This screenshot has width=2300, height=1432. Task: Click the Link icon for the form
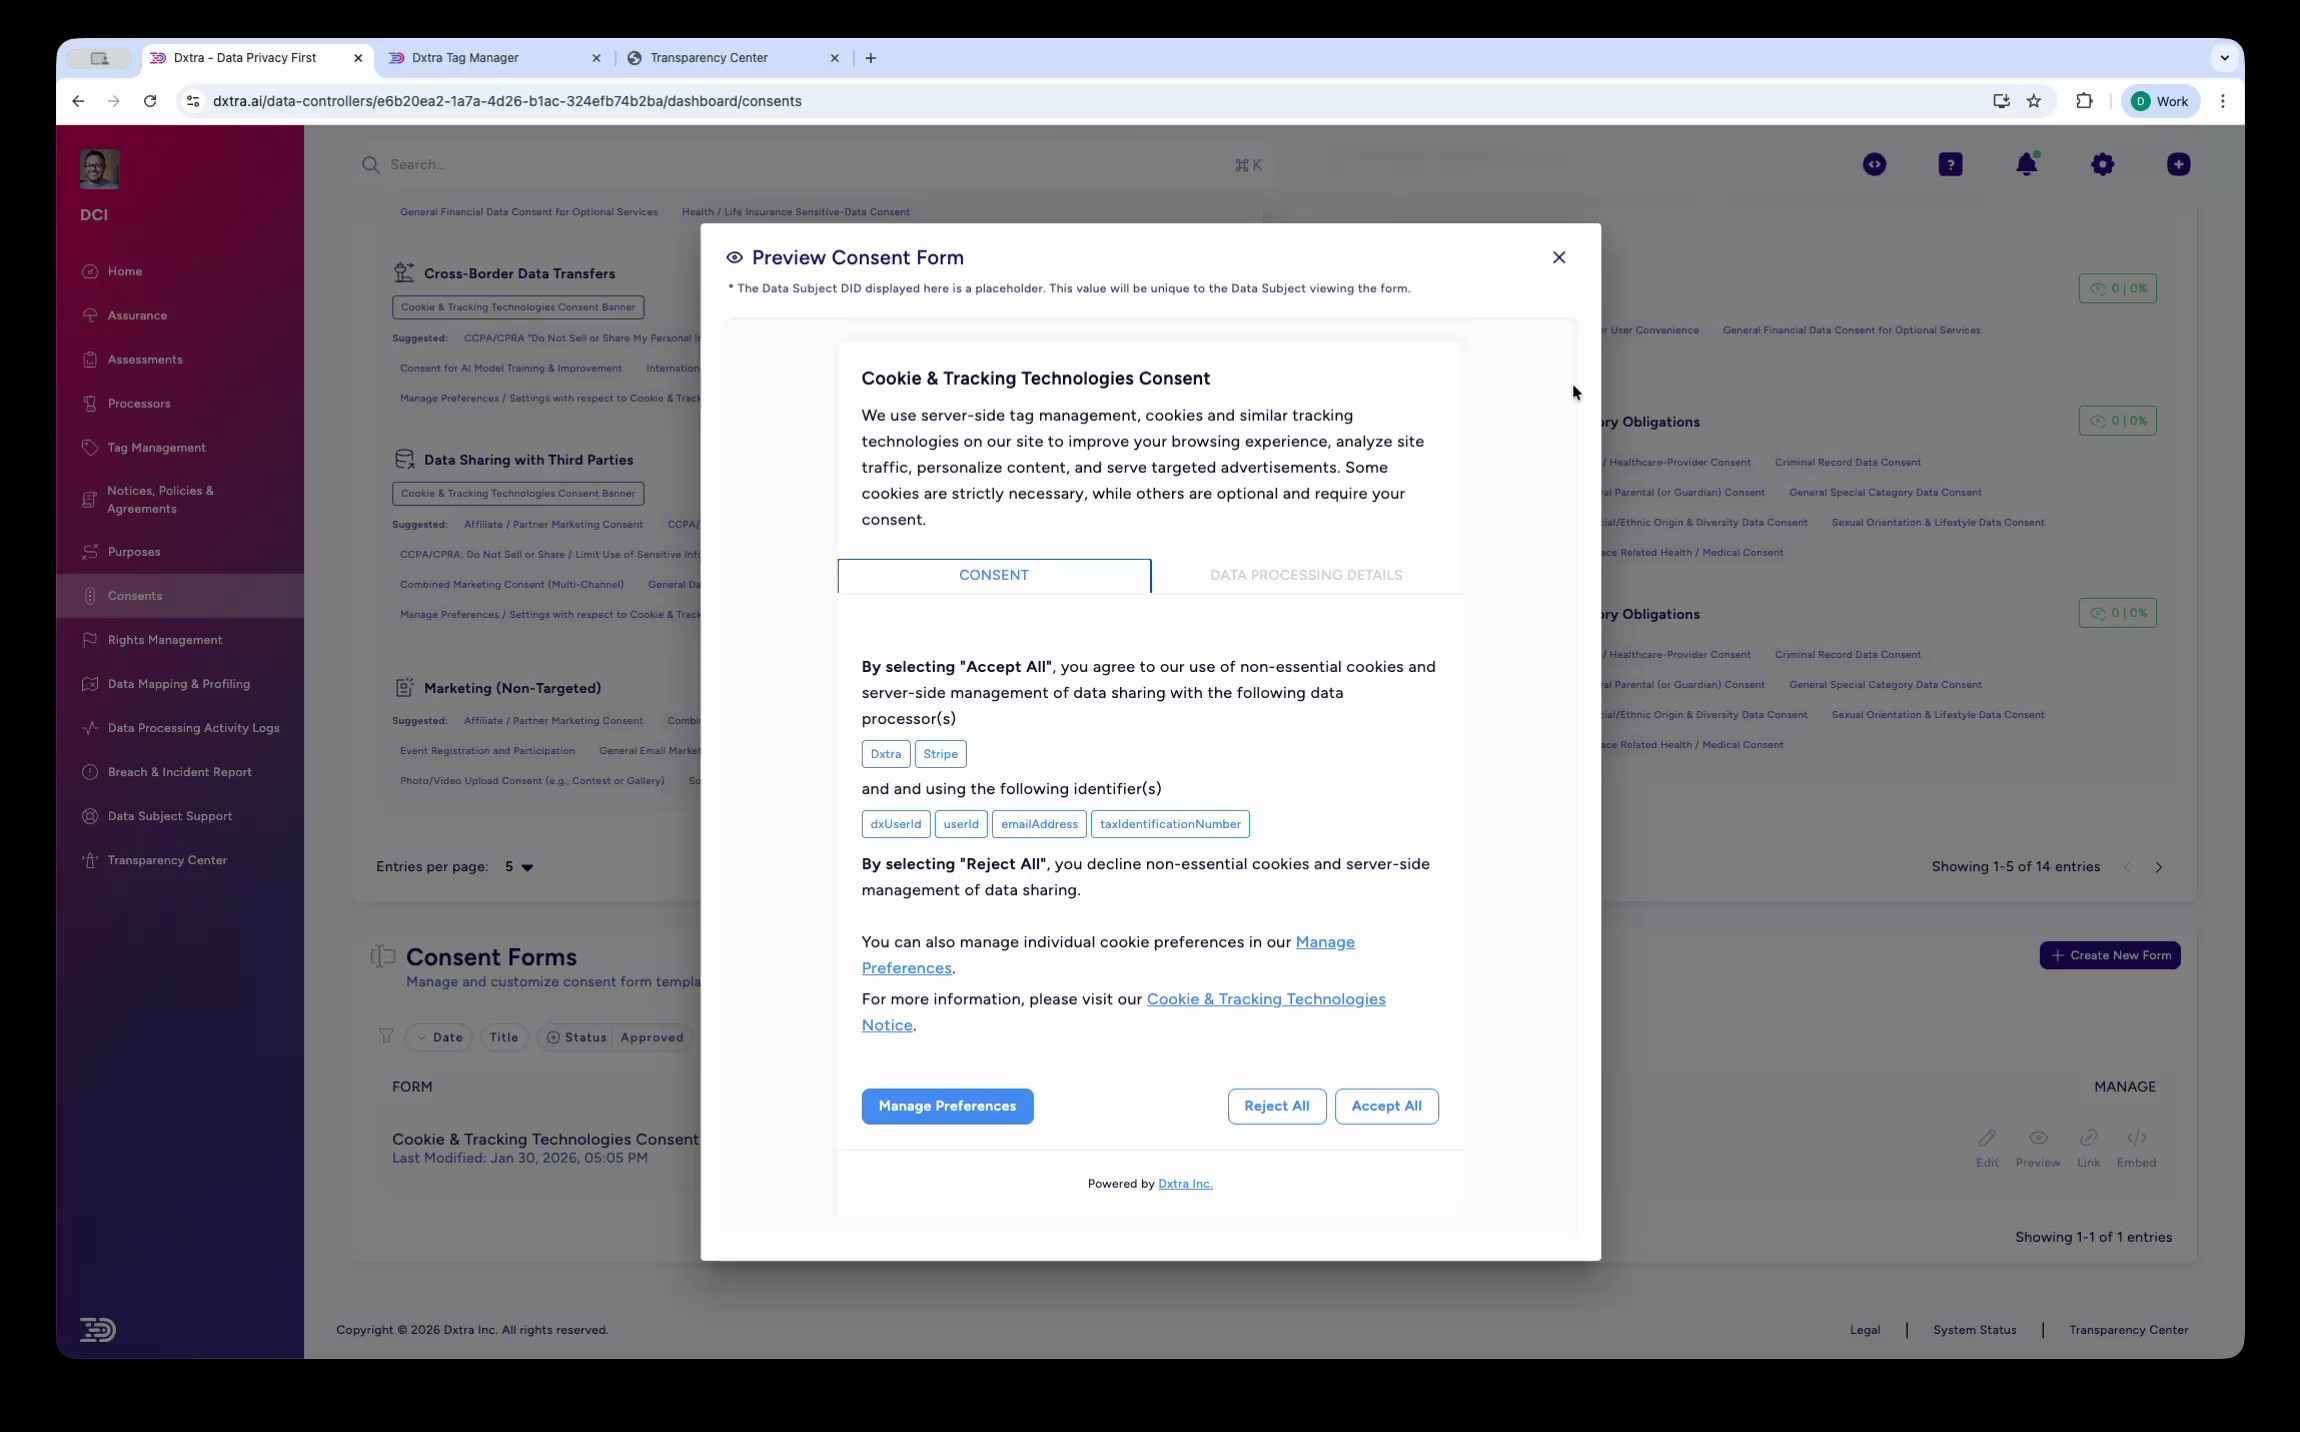[x=2088, y=1138]
